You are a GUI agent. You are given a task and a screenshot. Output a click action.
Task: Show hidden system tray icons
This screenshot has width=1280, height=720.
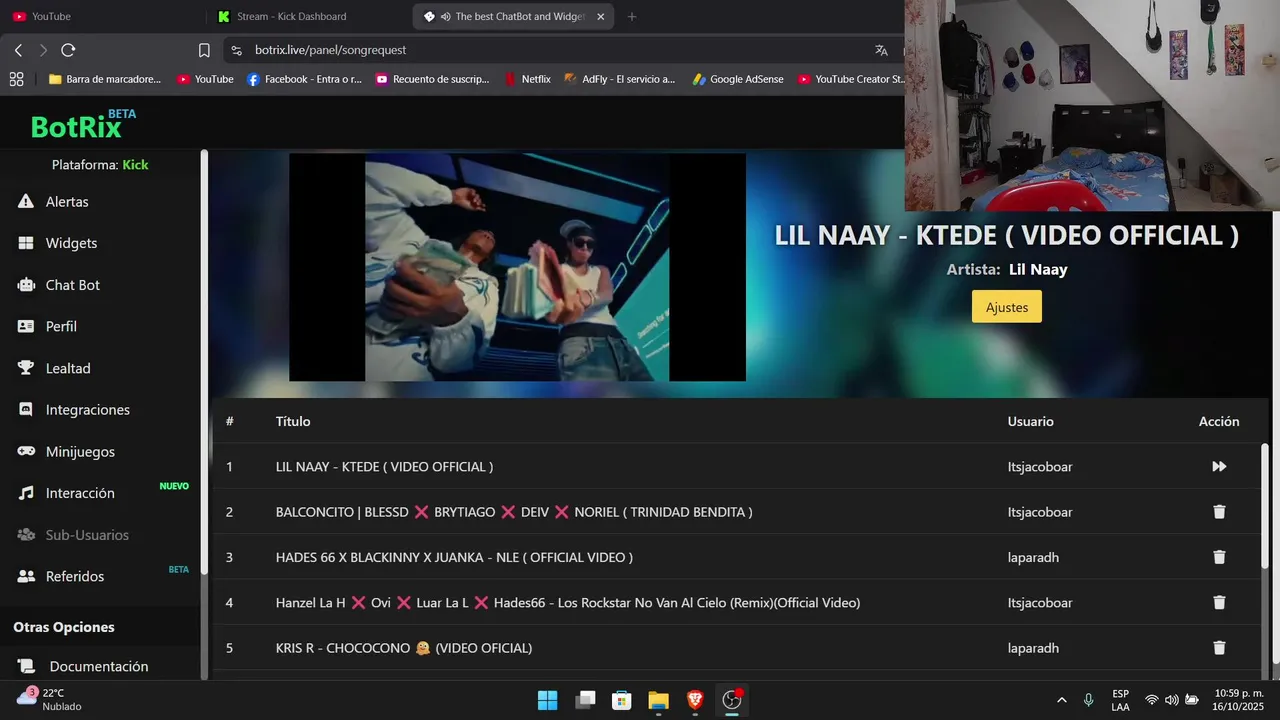[x=1061, y=700]
